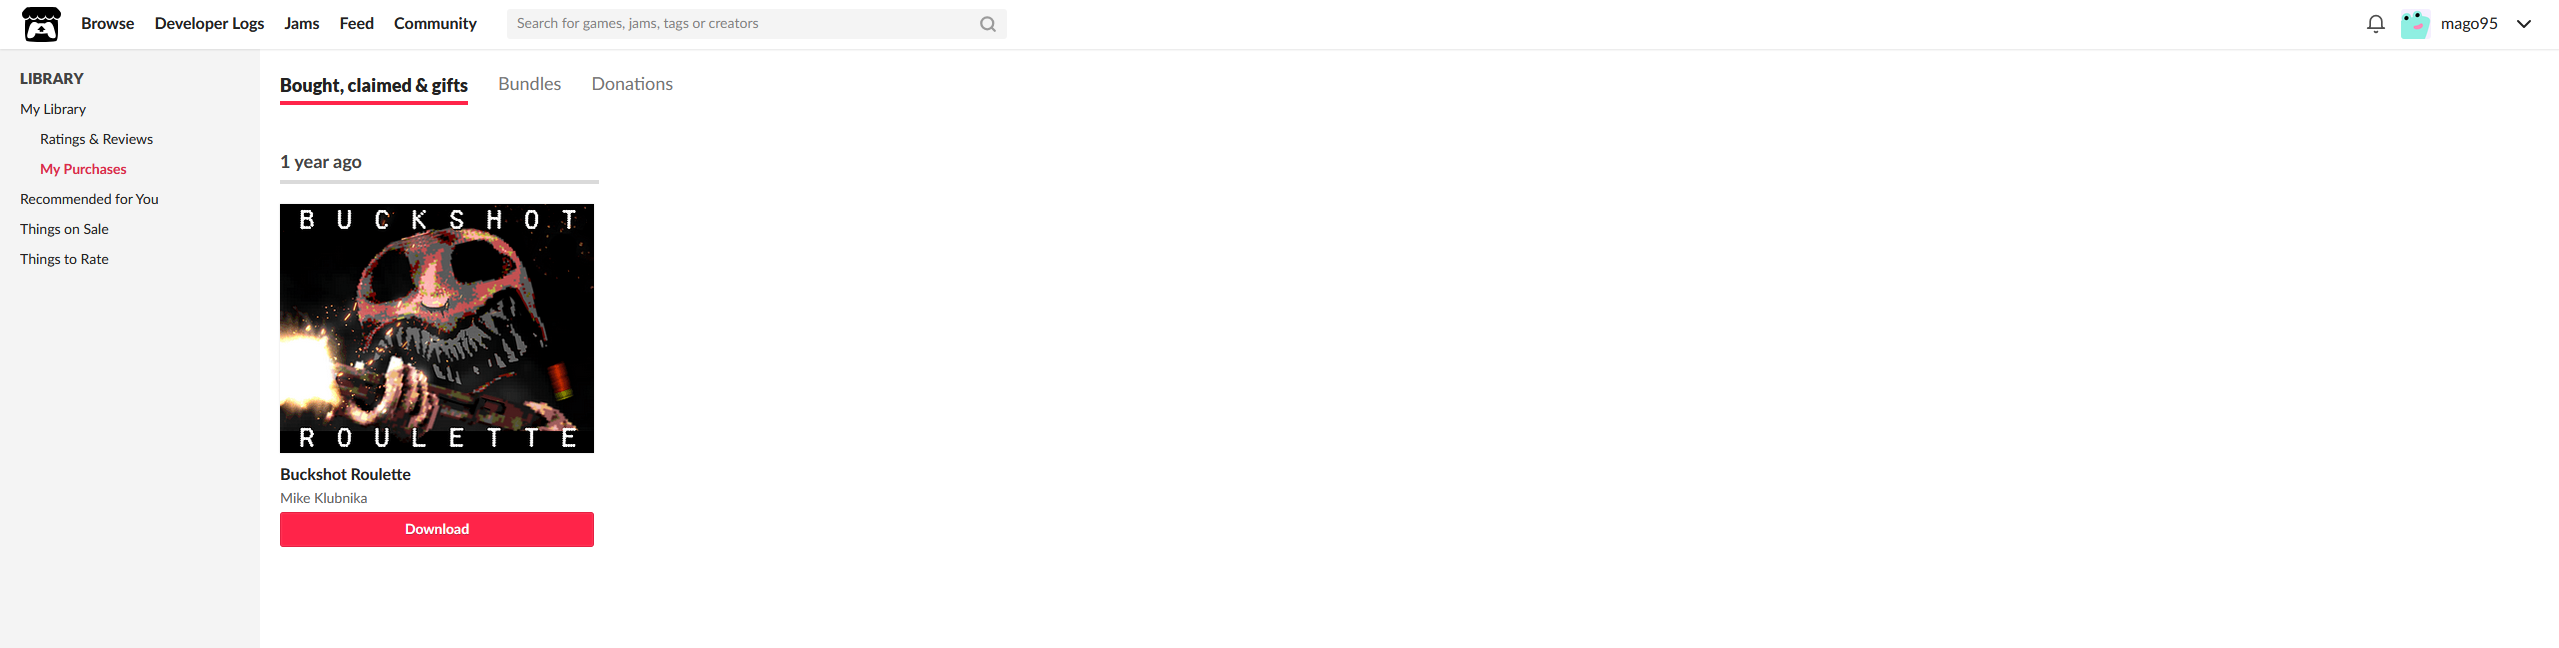Open Recommended for You

pyautogui.click(x=89, y=199)
